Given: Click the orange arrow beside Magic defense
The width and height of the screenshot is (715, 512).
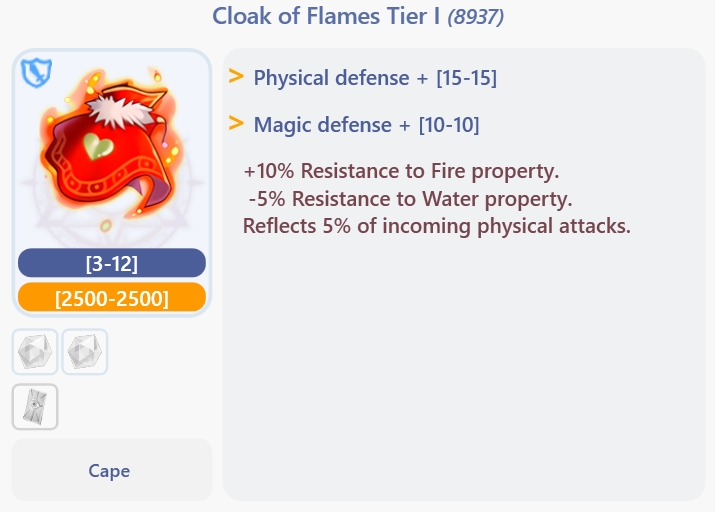Looking at the screenshot, I should point(237,123).
